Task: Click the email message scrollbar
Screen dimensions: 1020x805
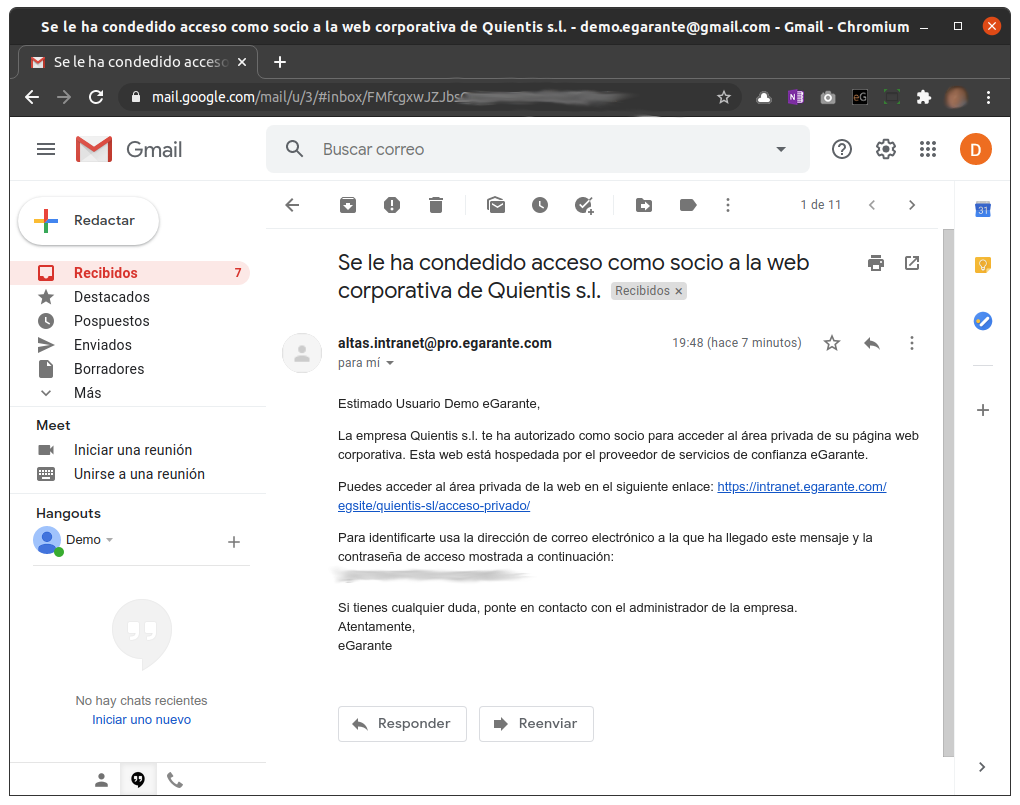Action: click(948, 493)
